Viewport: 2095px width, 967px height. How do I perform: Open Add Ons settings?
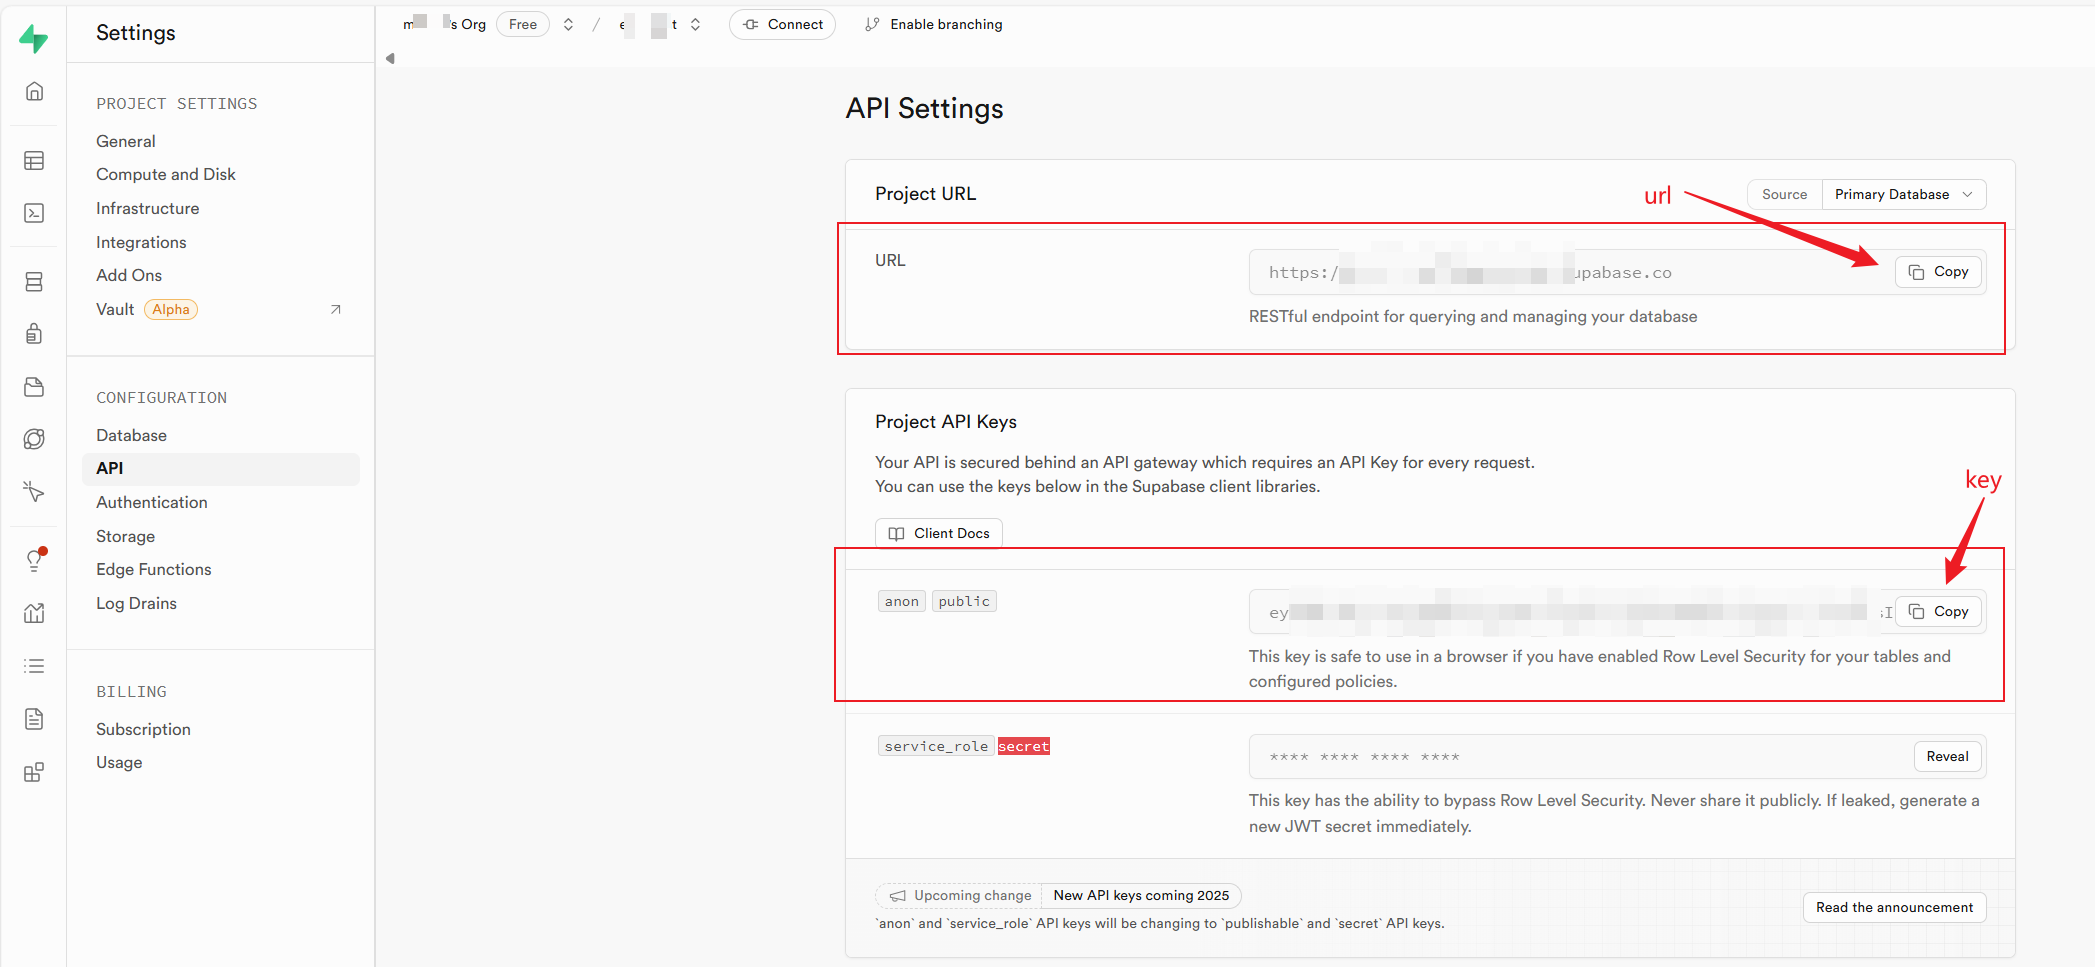tap(129, 275)
